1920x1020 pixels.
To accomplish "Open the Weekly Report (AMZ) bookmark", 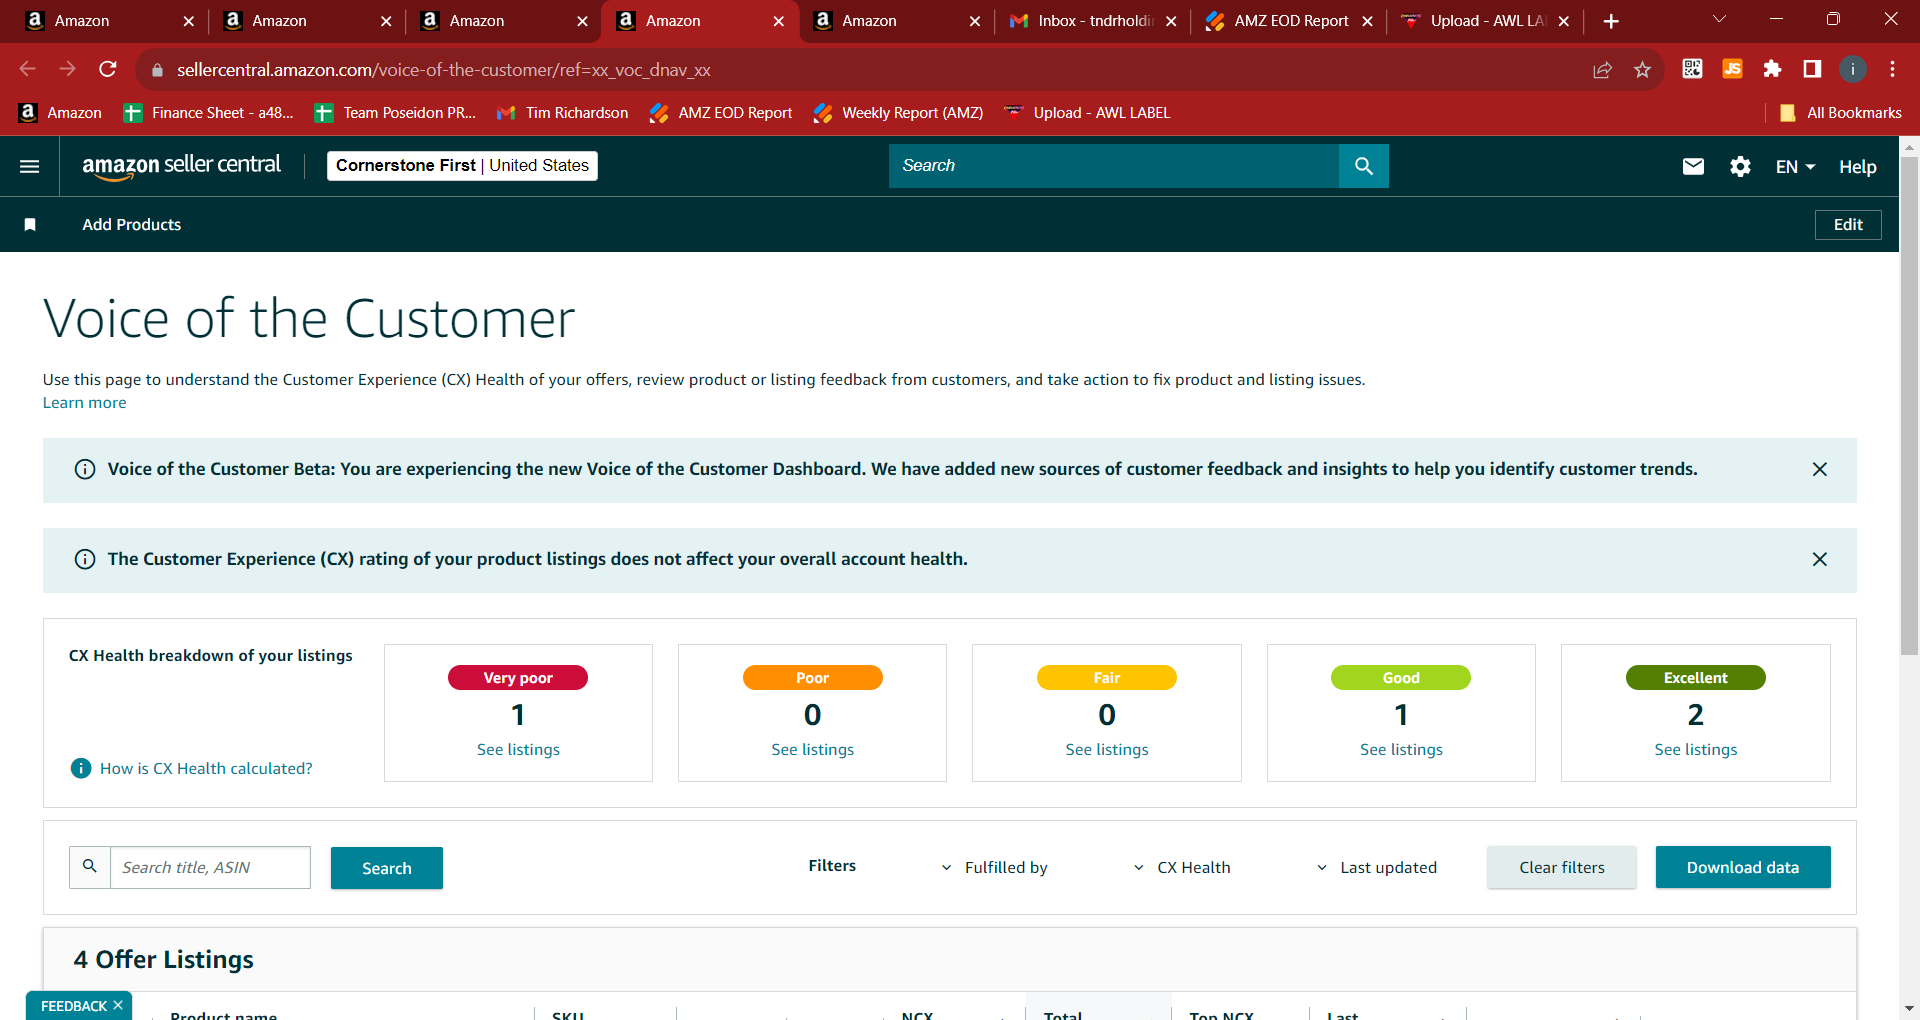I will coord(898,113).
